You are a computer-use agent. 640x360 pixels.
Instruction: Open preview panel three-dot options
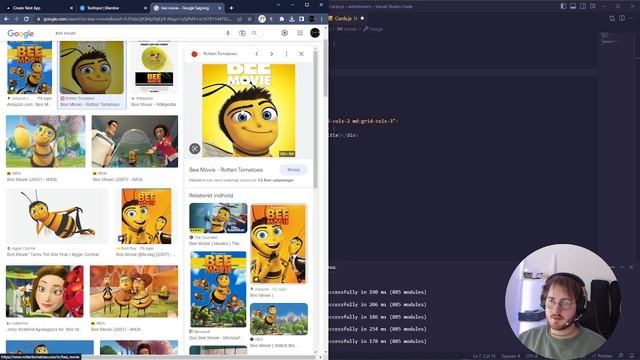287,54
